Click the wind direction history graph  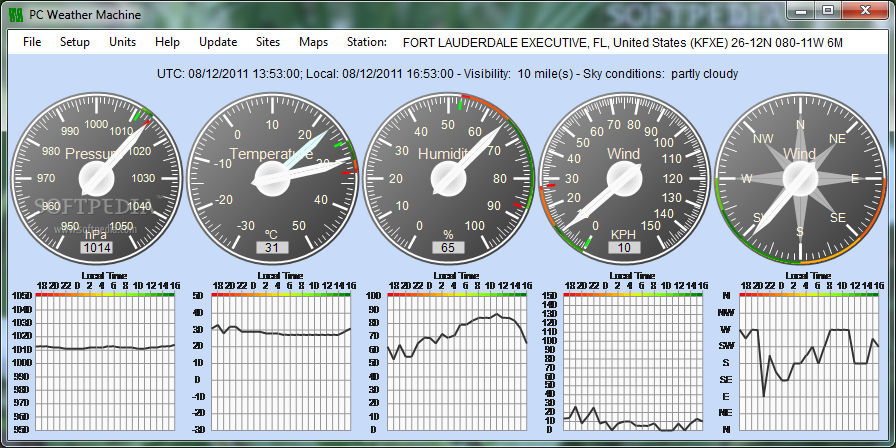tap(809, 363)
